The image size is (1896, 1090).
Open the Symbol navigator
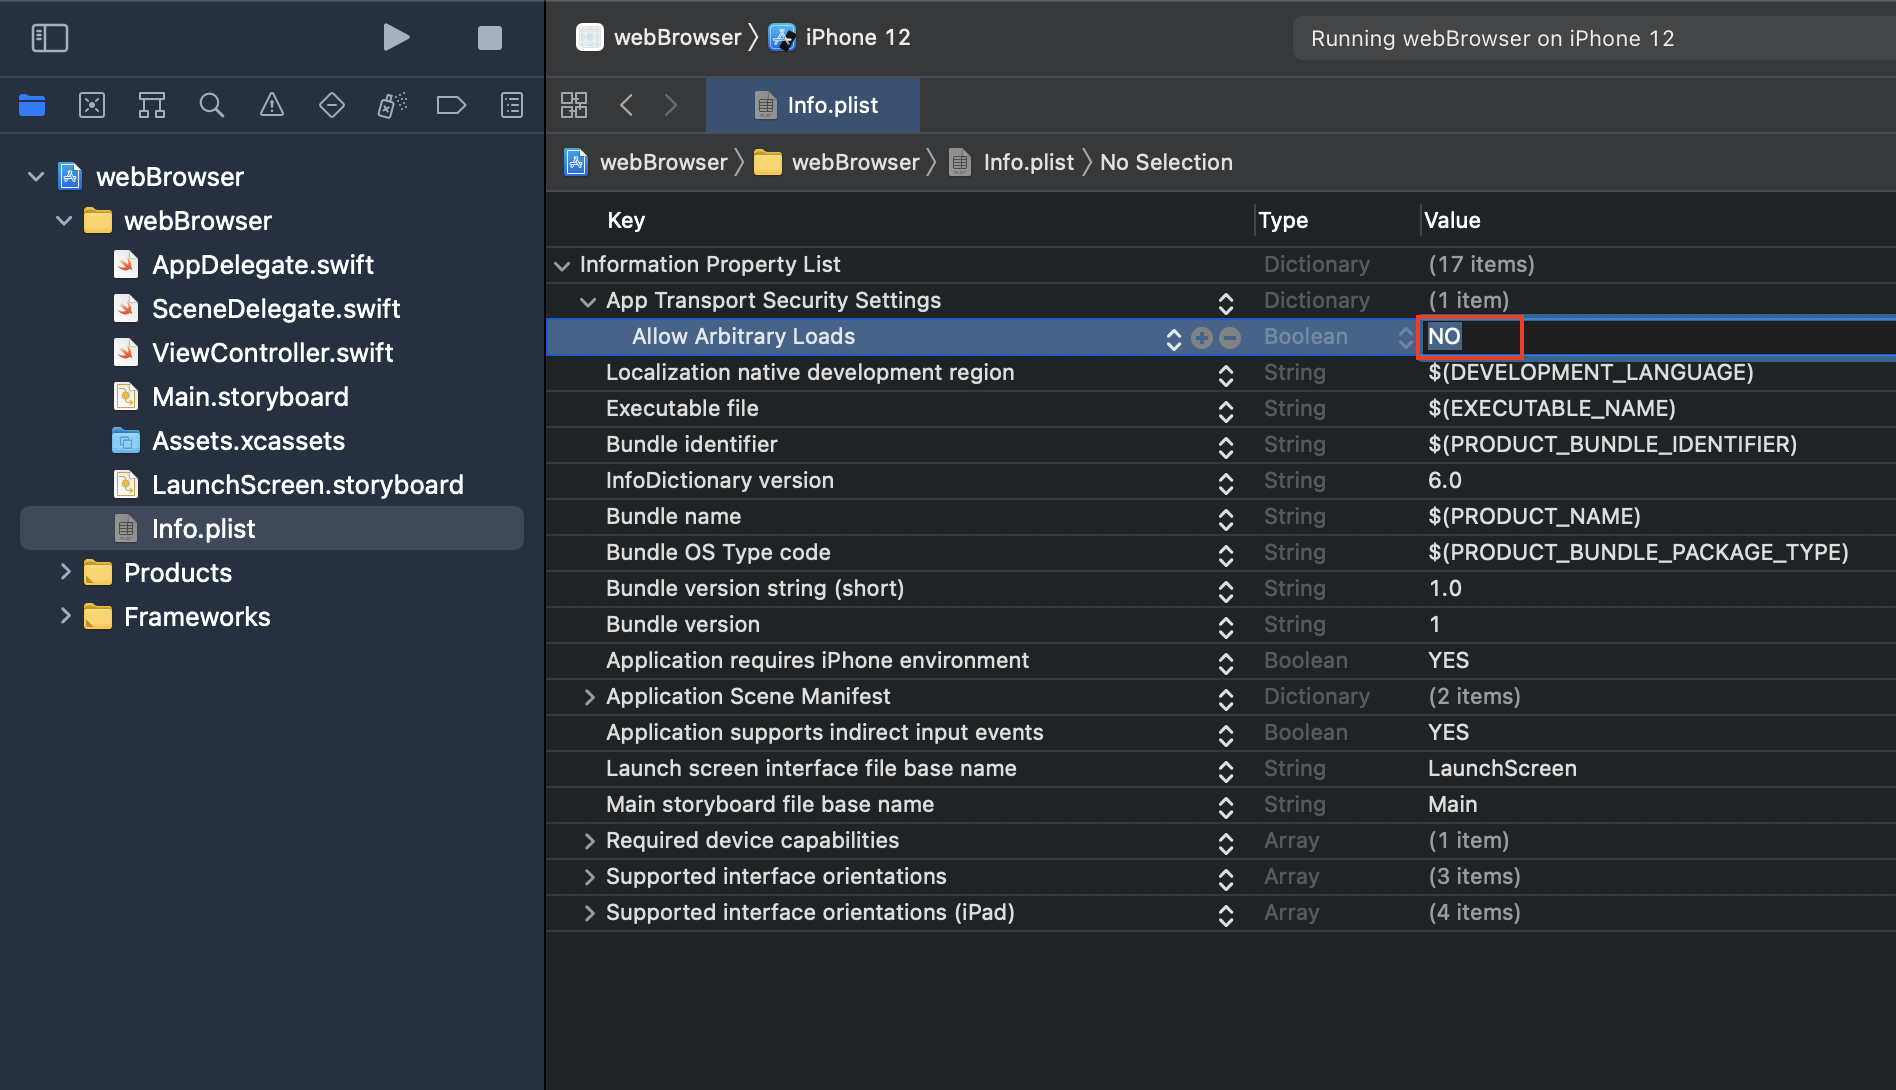point(152,105)
